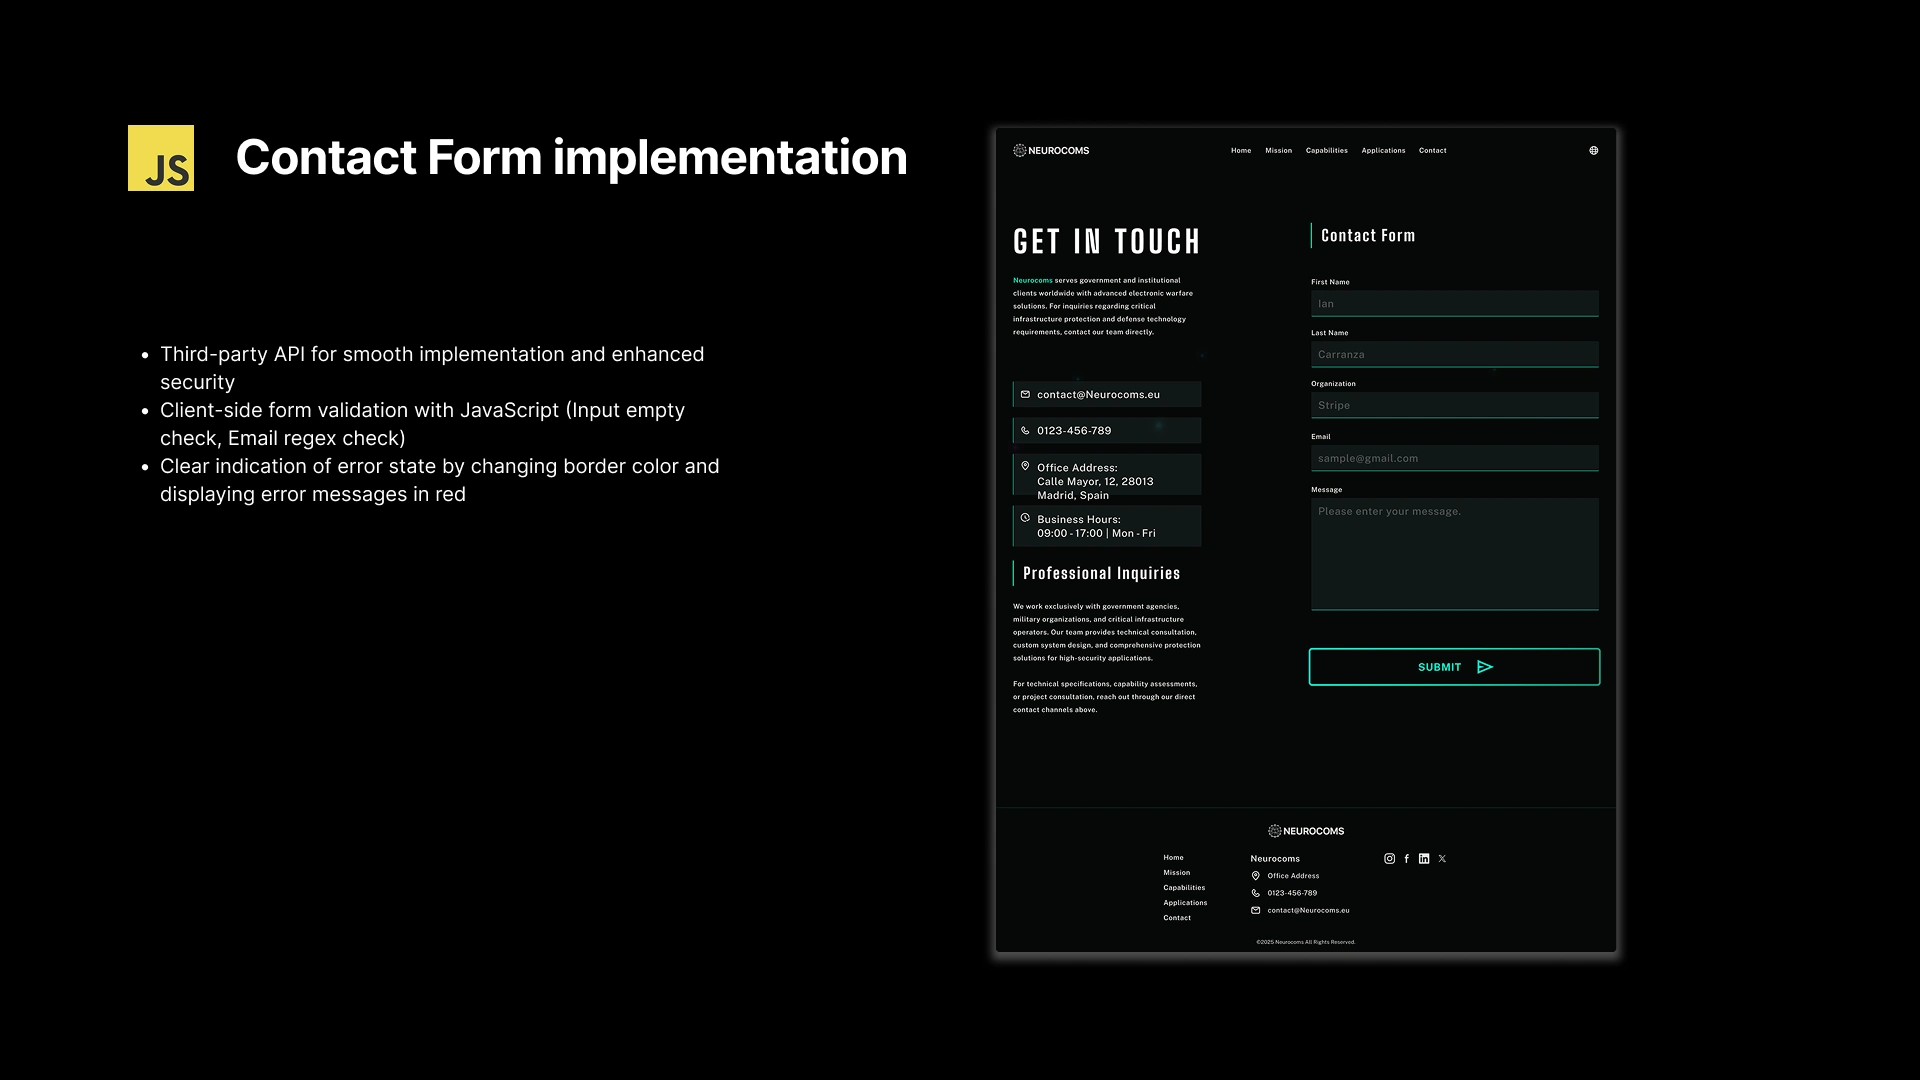Click the Instagram icon in footer

1389,859
